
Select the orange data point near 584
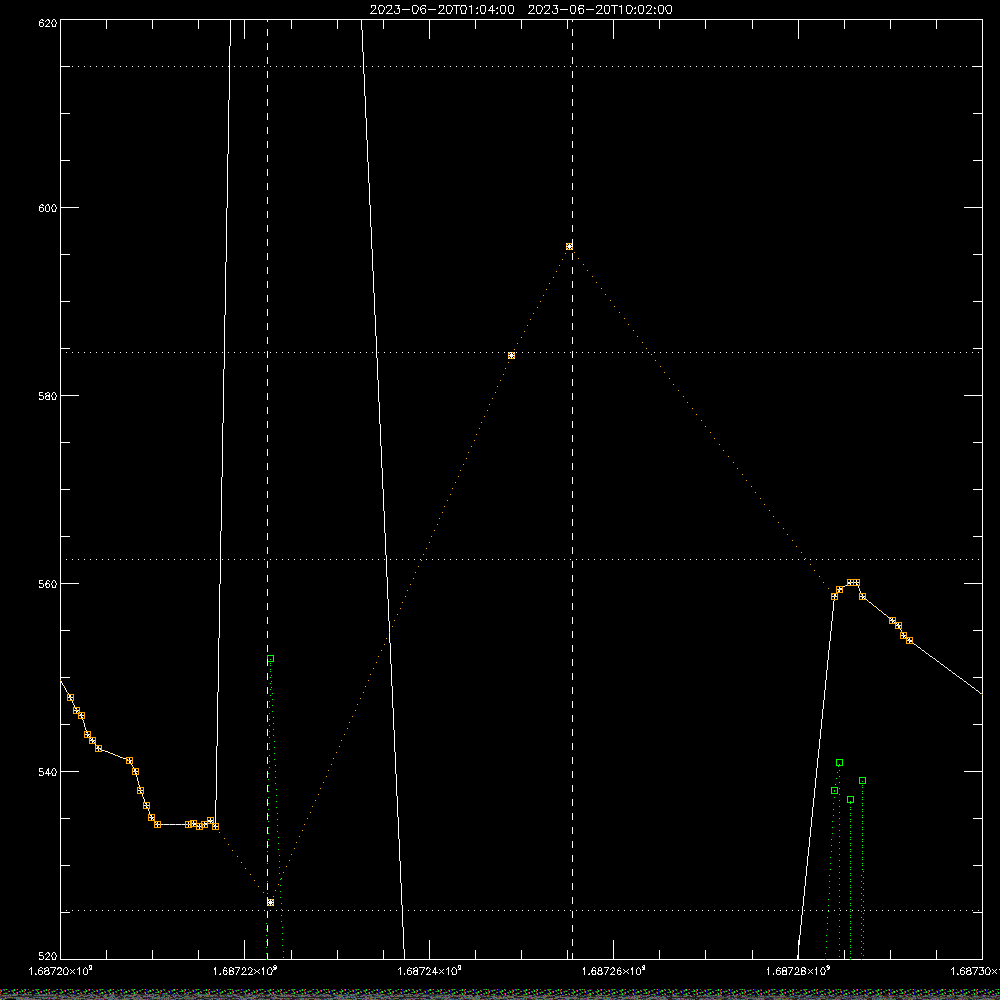(511, 355)
